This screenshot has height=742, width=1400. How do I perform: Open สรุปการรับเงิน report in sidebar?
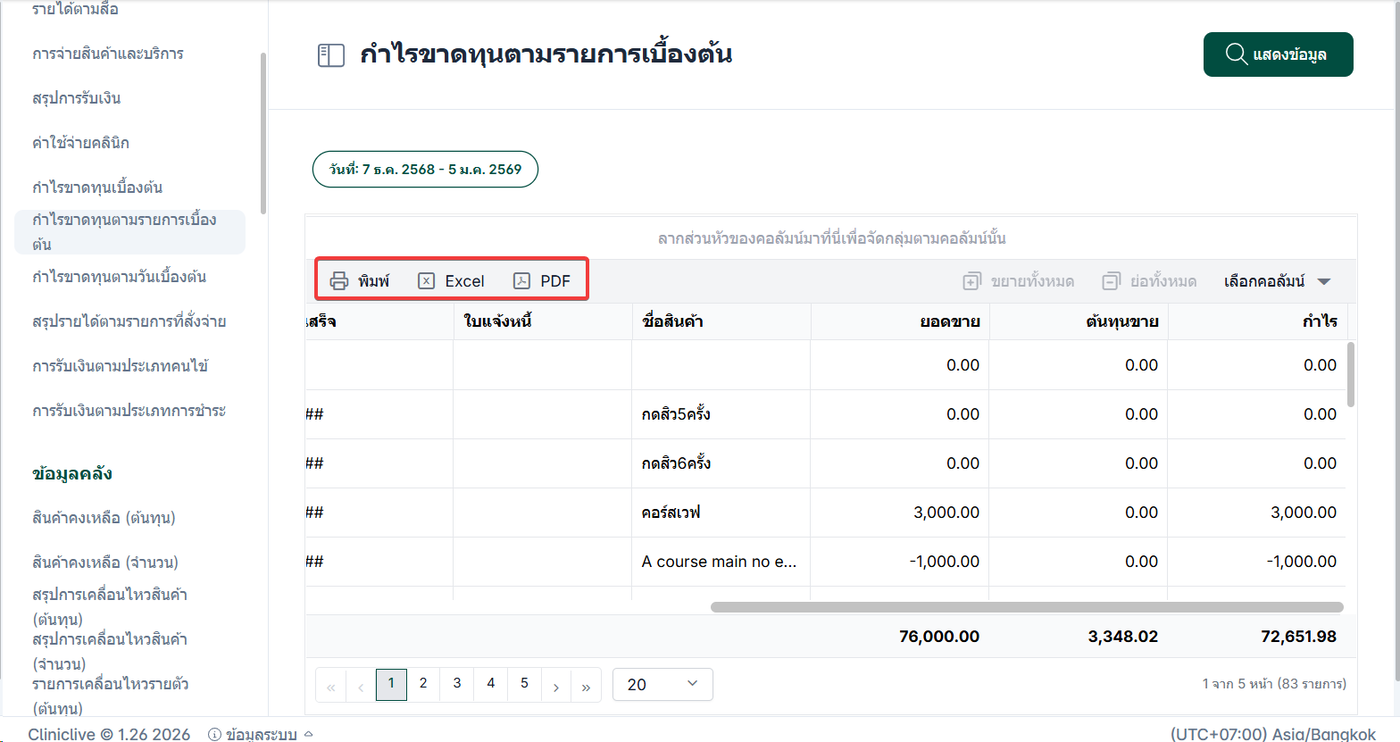[x=77, y=98]
